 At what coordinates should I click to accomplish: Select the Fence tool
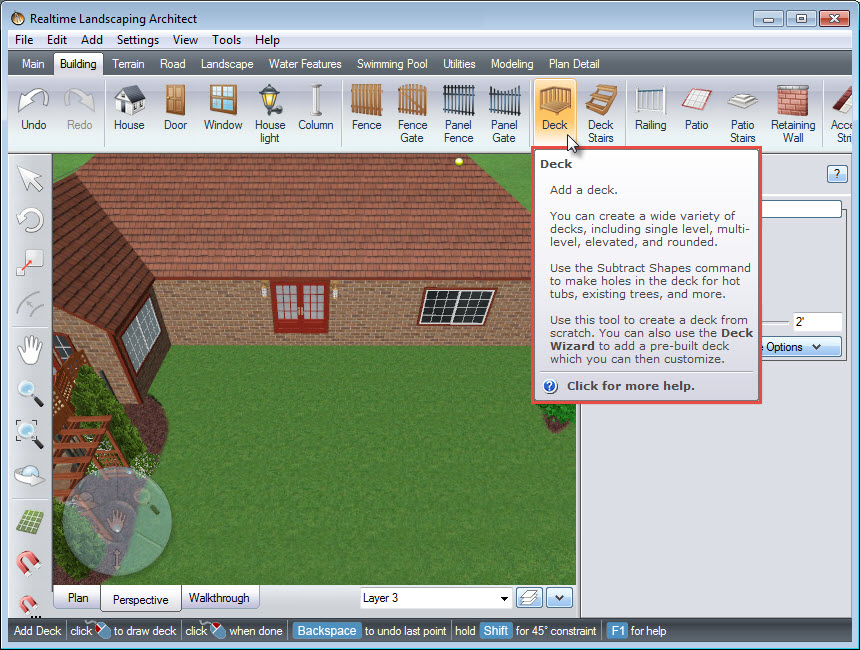(x=366, y=109)
